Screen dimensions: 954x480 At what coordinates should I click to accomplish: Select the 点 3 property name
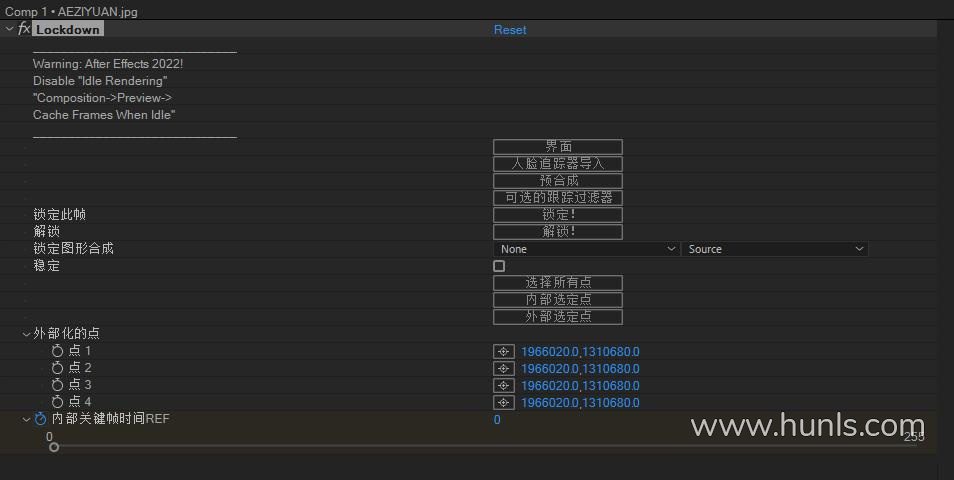[79, 385]
